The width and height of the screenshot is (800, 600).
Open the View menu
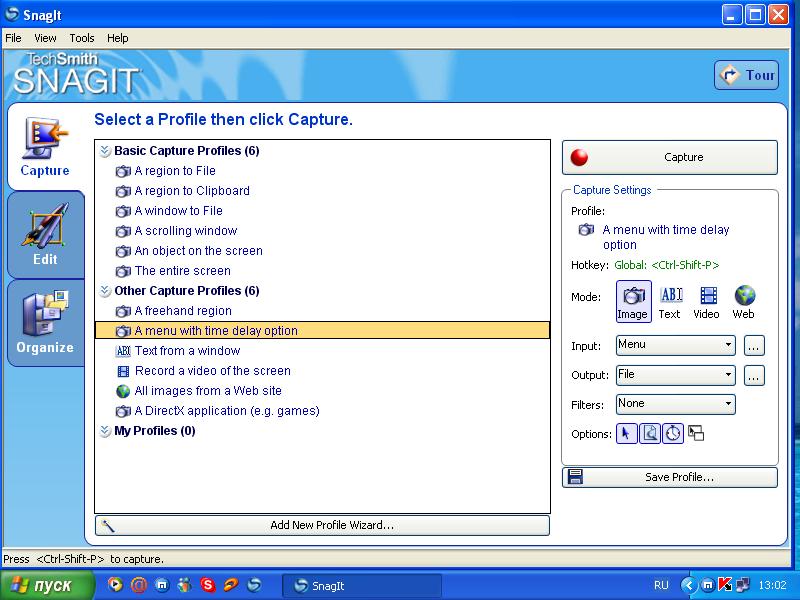(45, 38)
